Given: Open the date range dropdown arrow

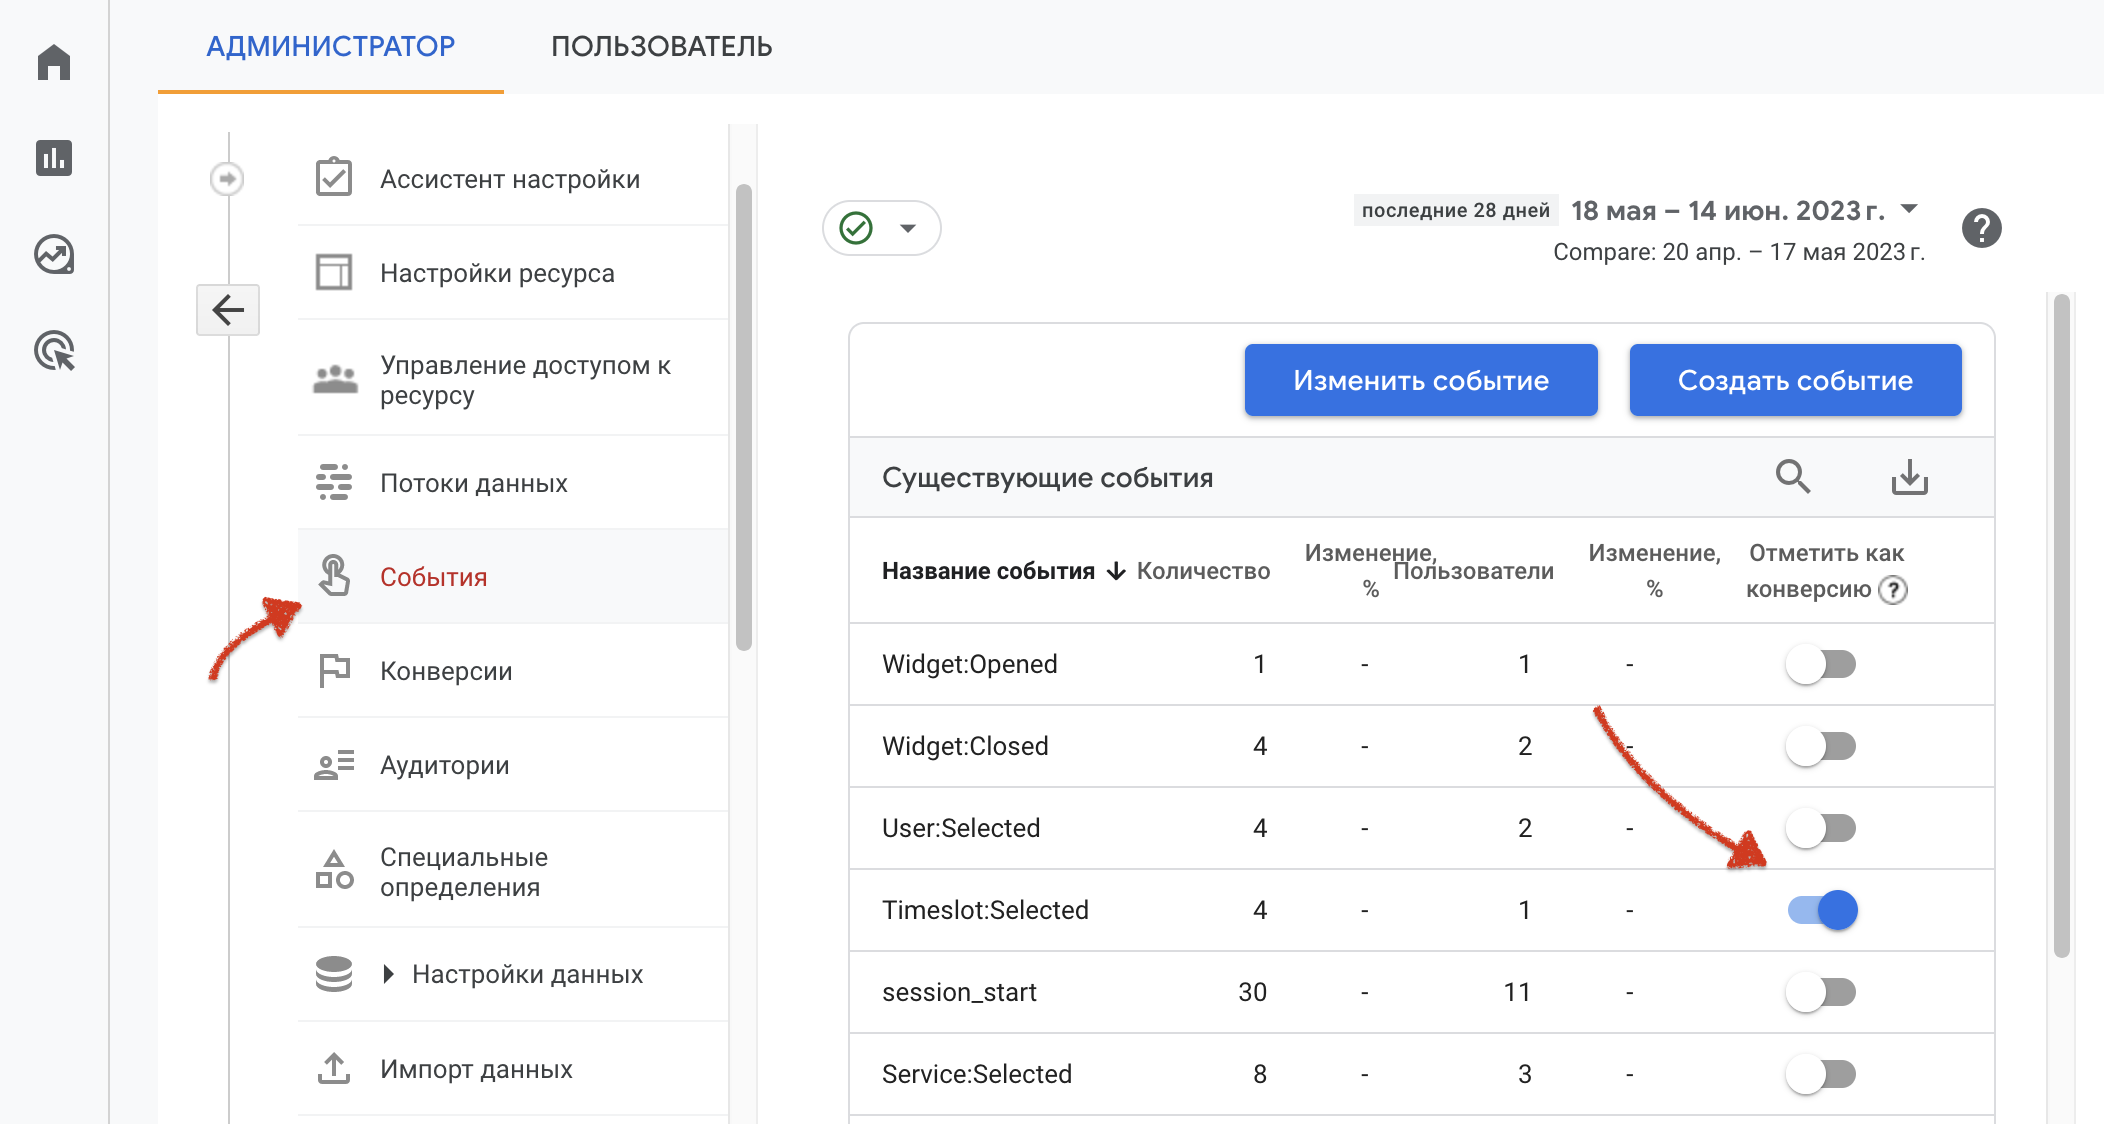Looking at the screenshot, I should 1909,209.
